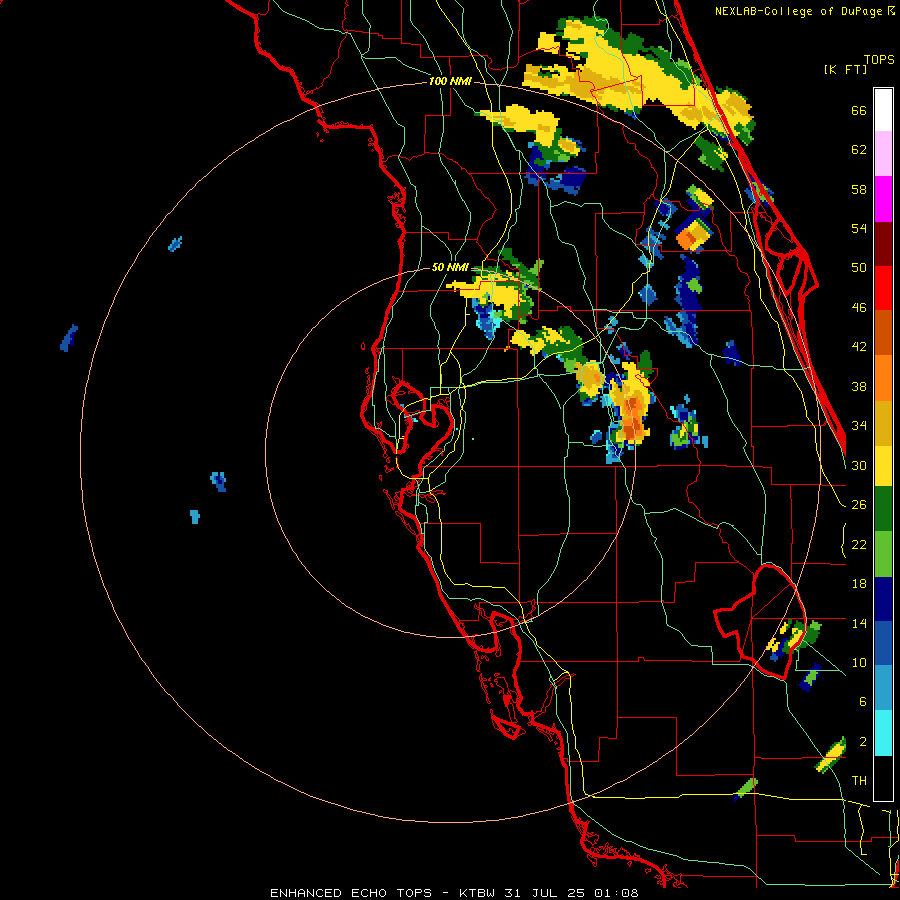Click the magenta legend swatch
The image size is (900, 900).
883,199
